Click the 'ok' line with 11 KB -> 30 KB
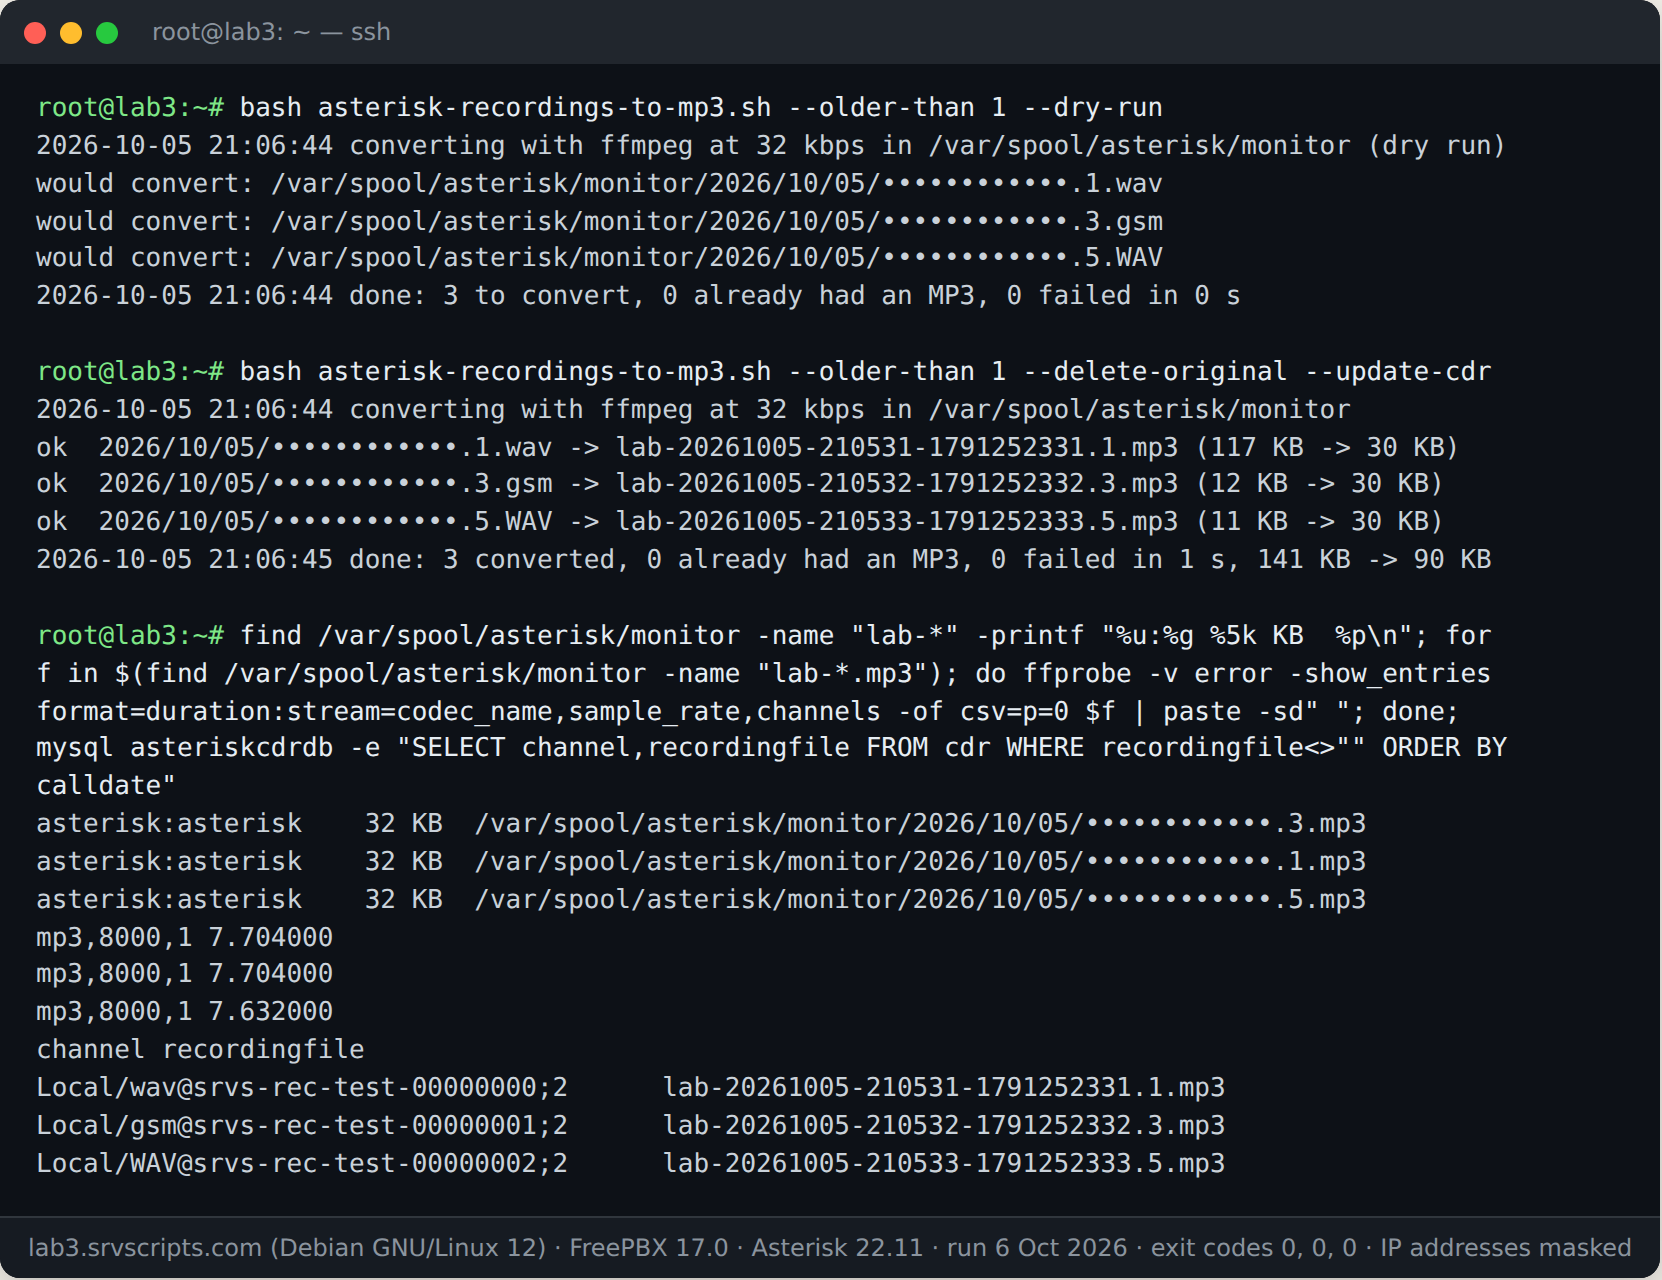Screen dimensions: 1662x1280 [x=740, y=521]
